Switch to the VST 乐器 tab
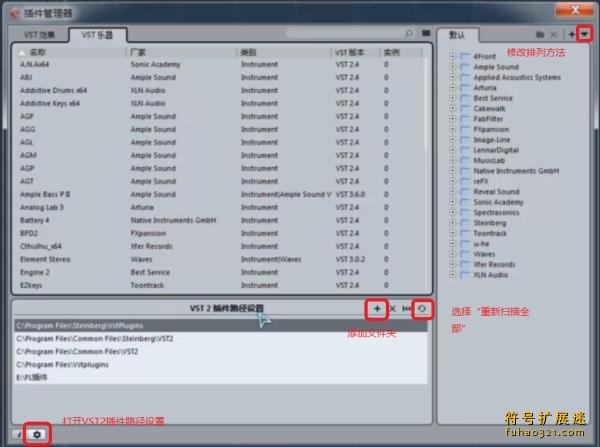The image size is (600, 447). 98,35
